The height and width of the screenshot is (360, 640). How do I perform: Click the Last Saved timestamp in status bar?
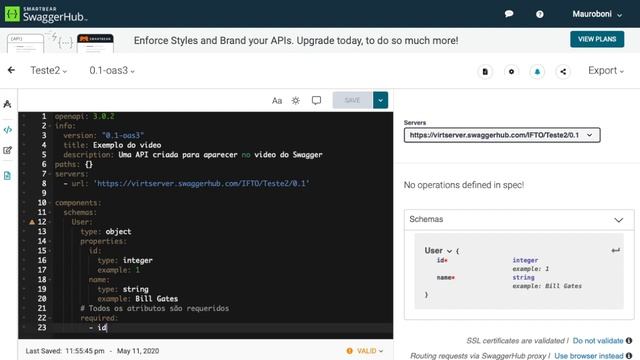click(x=92, y=351)
